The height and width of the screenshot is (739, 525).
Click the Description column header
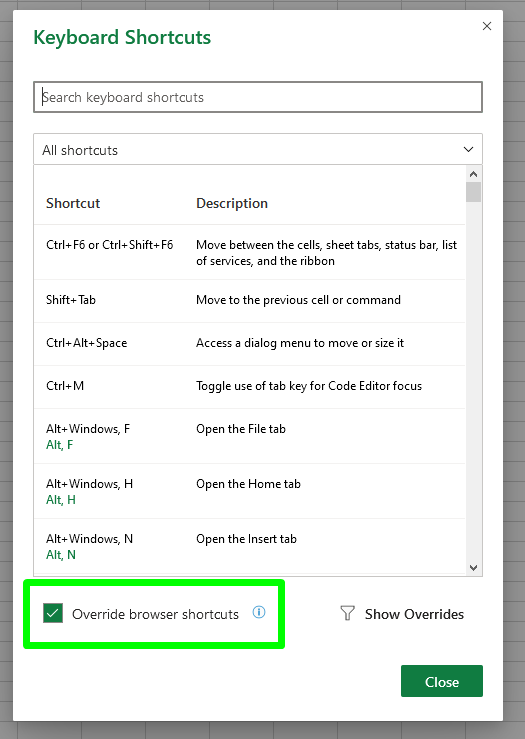tap(232, 203)
